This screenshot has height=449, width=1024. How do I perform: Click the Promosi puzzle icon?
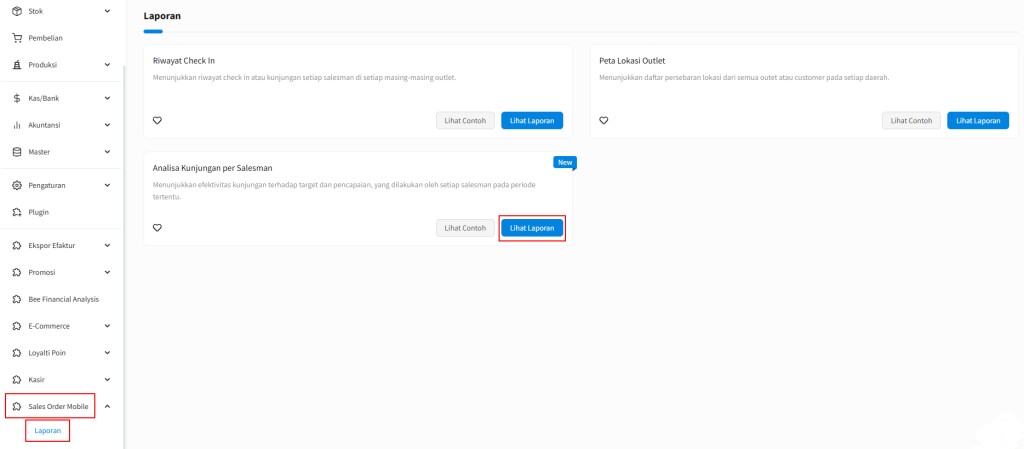(x=18, y=272)
